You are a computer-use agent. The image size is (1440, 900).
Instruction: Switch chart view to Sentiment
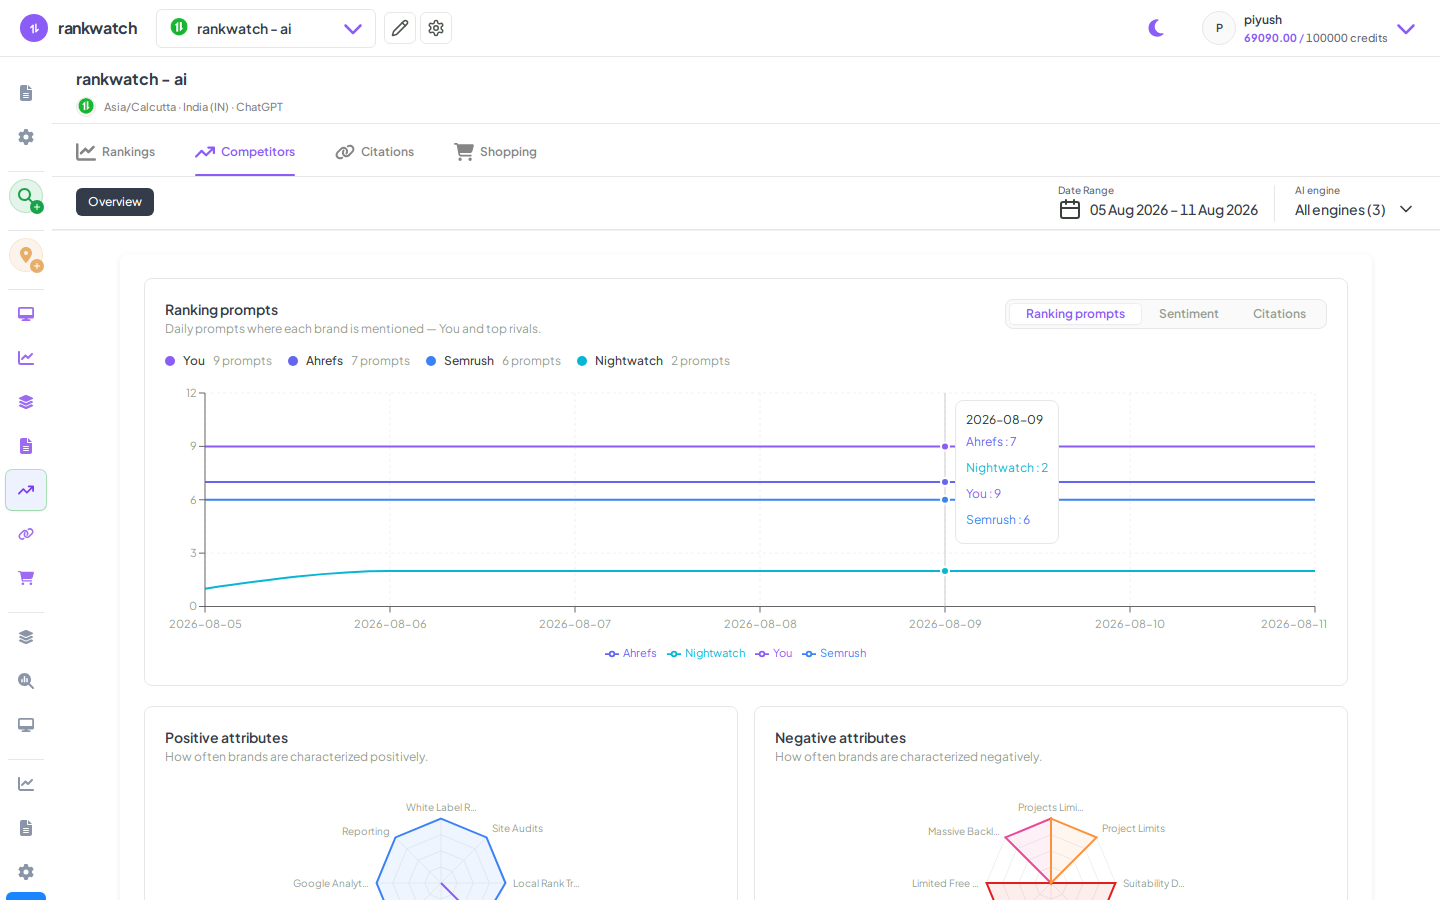1188,314
